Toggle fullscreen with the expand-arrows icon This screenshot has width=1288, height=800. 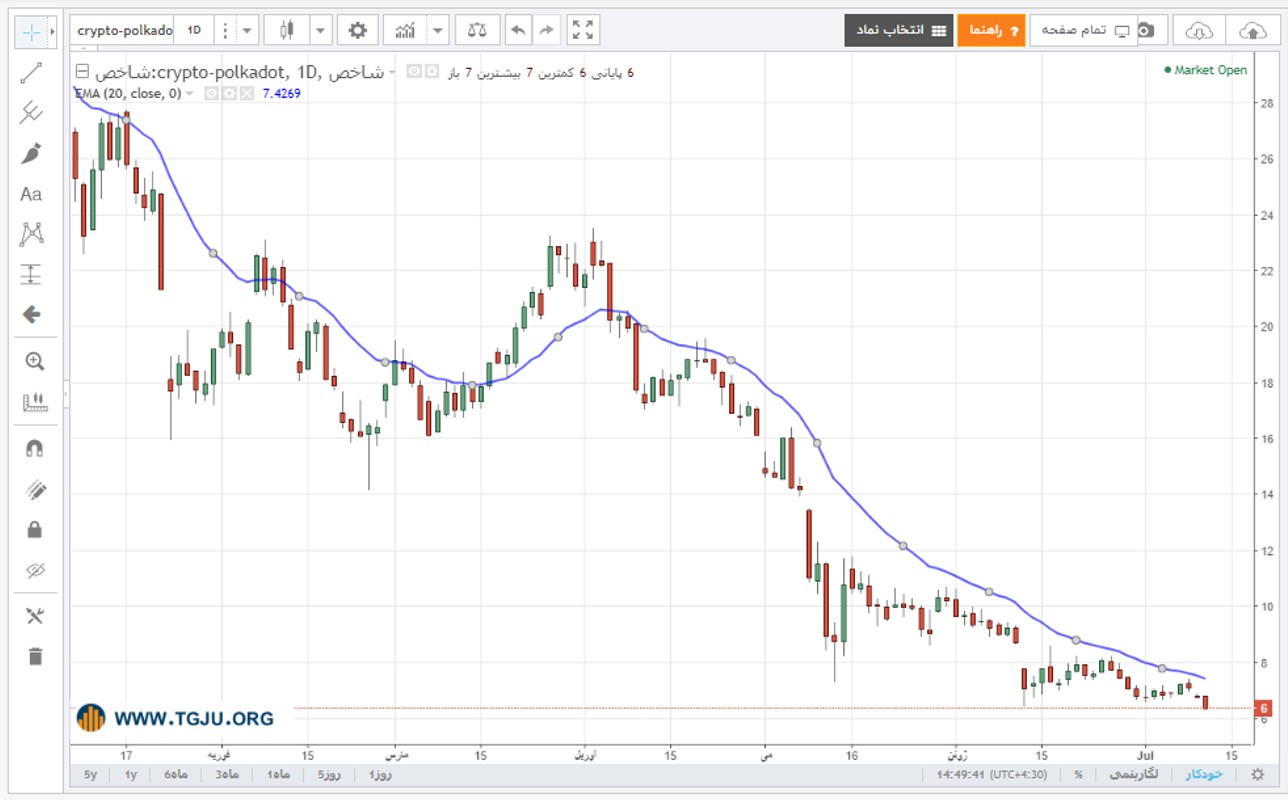(583, 30)
